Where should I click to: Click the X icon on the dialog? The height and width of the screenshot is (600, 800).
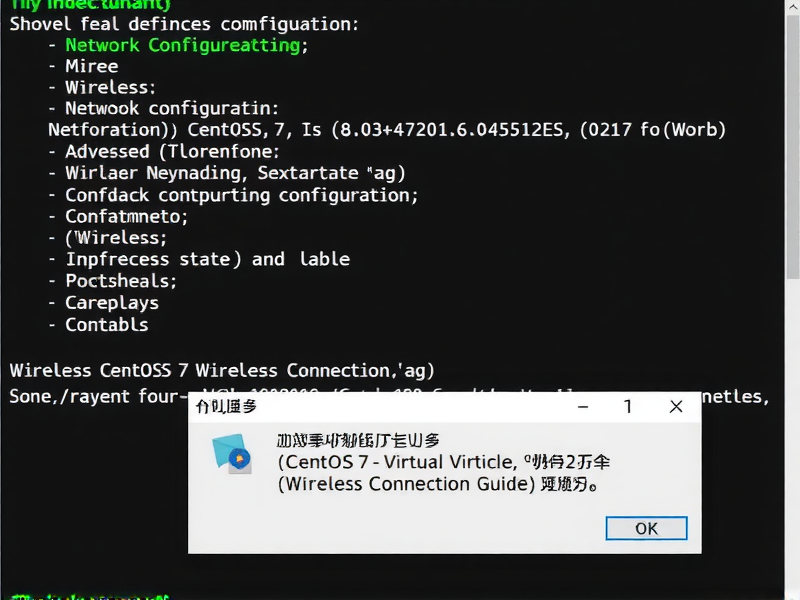click(676, 406)
